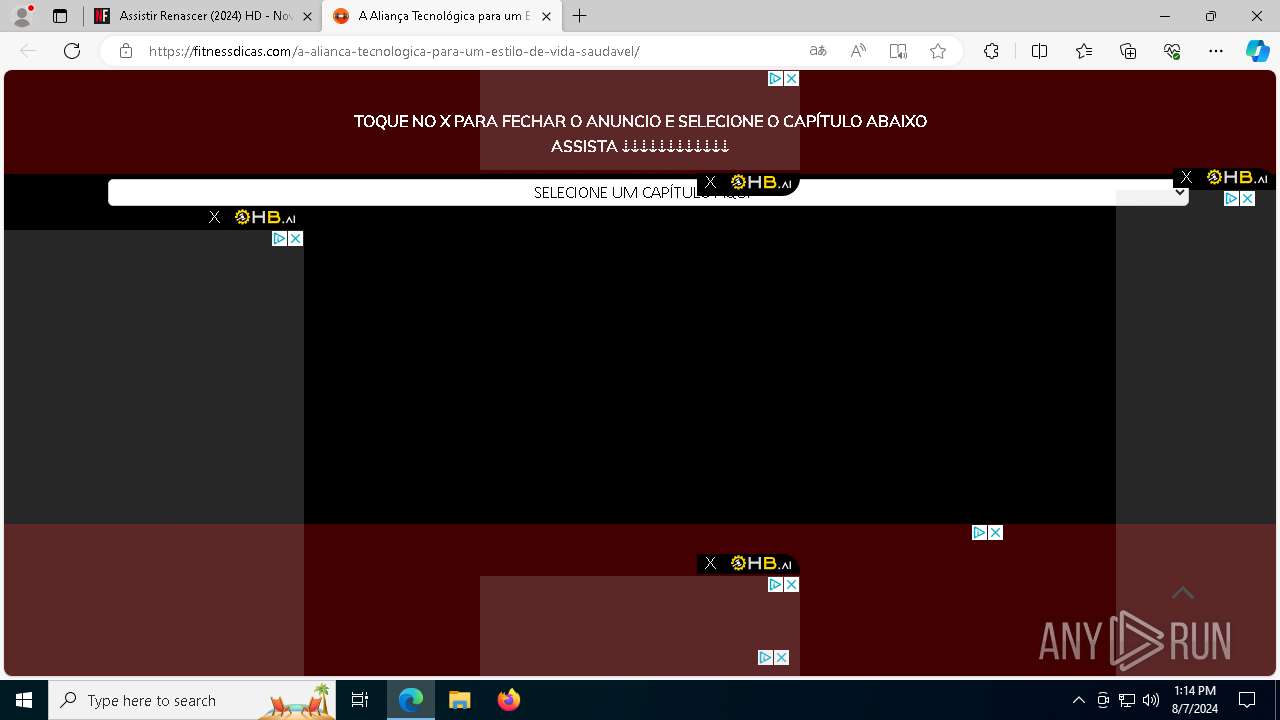Open the notification center

coord(1247,700)
